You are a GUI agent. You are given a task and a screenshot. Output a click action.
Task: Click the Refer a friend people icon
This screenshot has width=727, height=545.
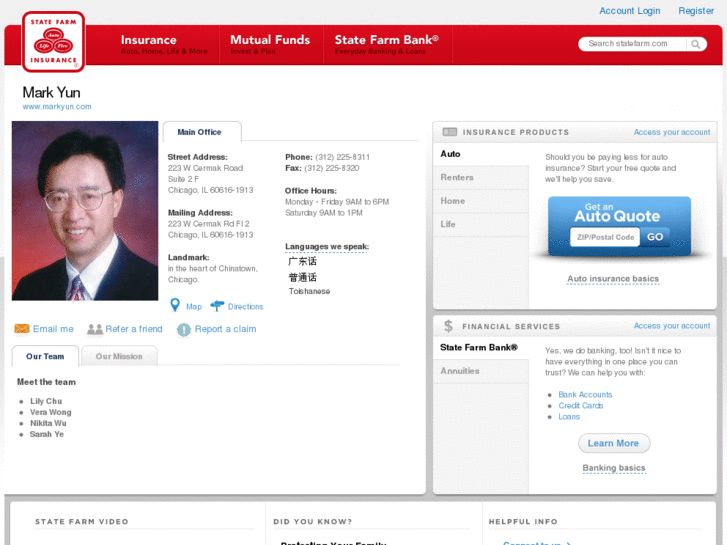[x=95, y=329]
